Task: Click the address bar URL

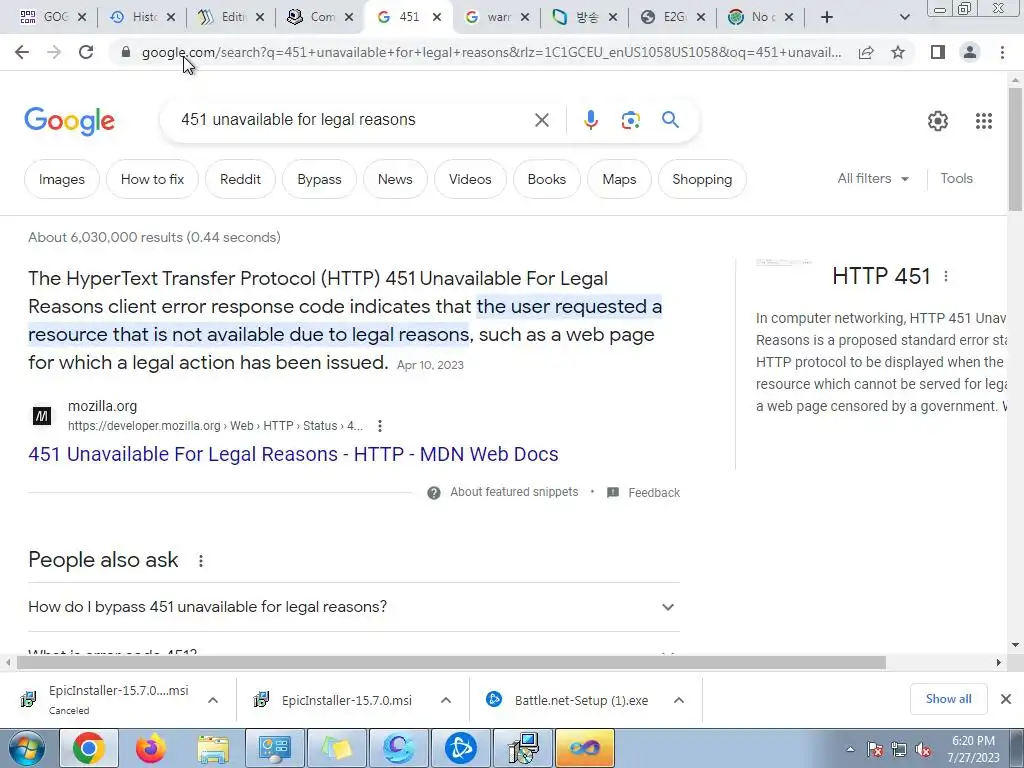Action: (x=491, y=52)
